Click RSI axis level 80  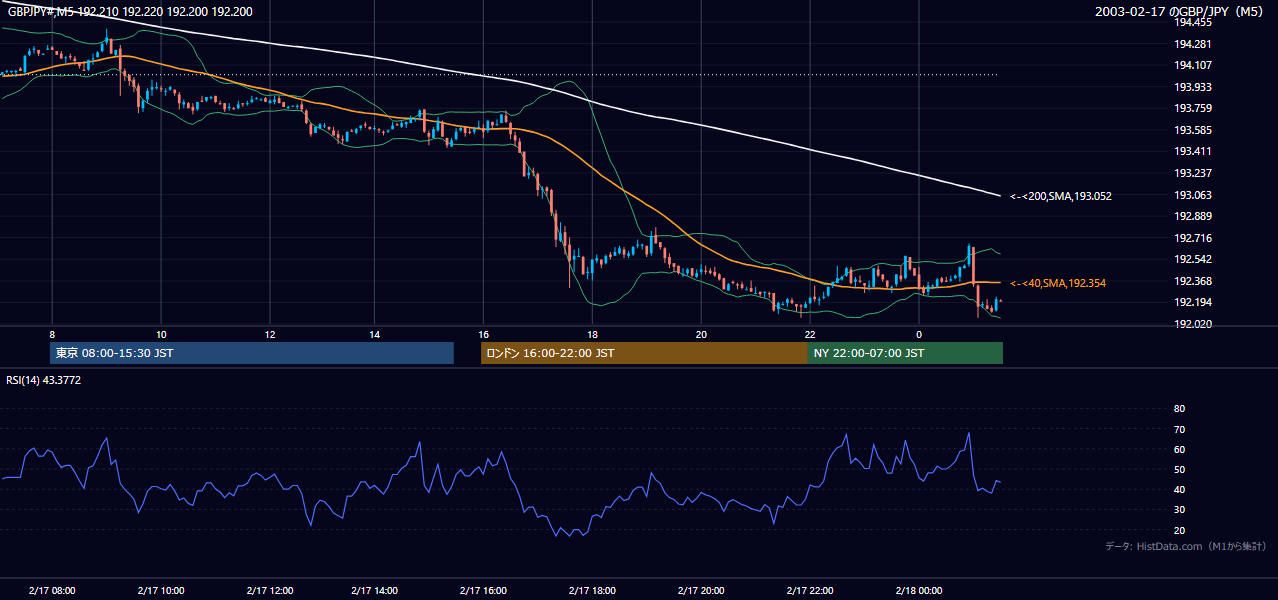(x=1179, y=409)
